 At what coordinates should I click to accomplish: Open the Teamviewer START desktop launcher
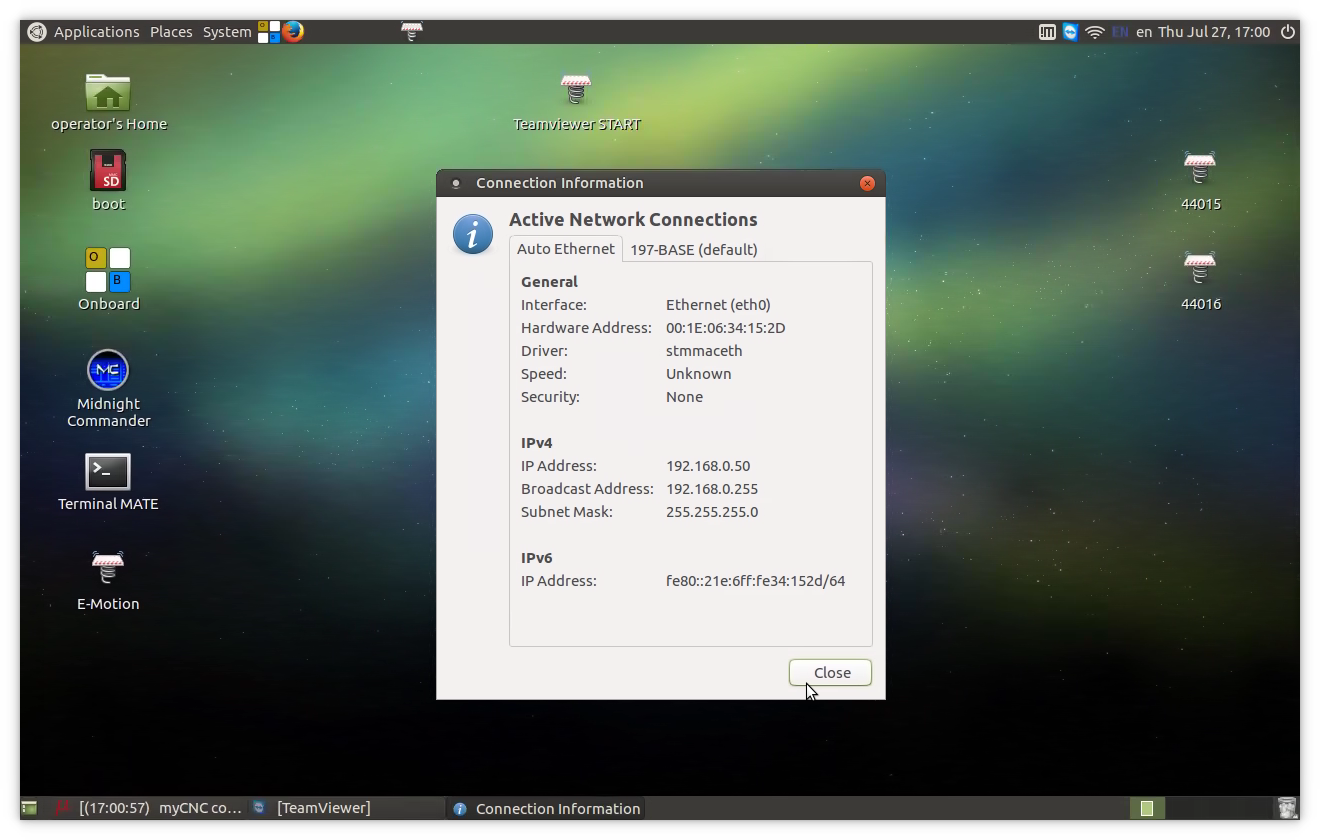576,91
